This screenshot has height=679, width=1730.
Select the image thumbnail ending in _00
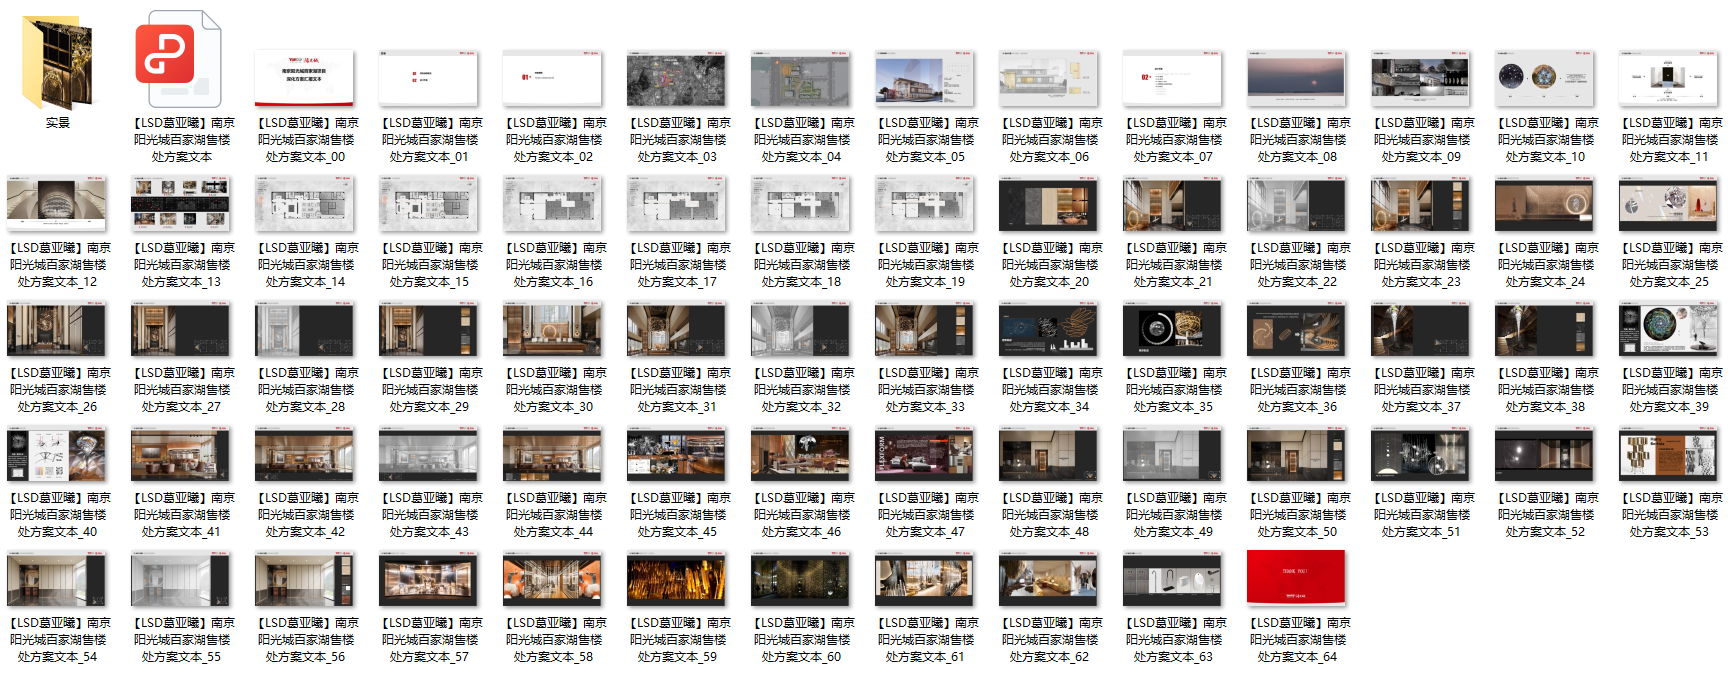pyautogui.click(x=304, y=78)
